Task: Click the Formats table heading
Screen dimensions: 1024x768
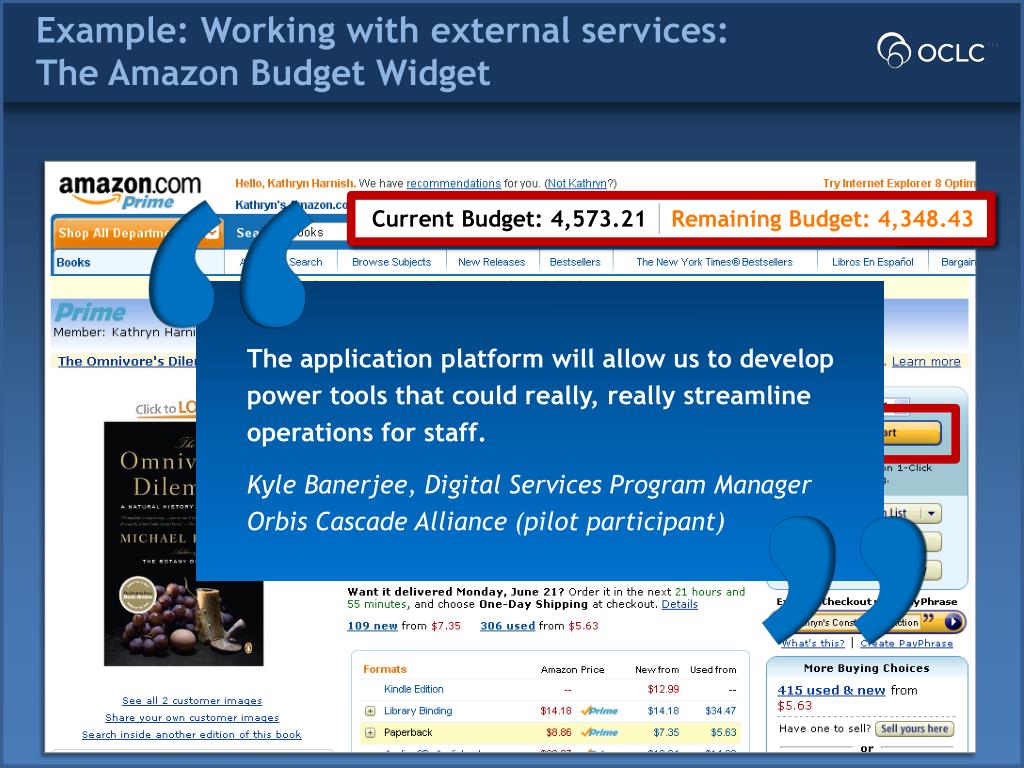Action: pyautogui.click(x=385, y=669)
